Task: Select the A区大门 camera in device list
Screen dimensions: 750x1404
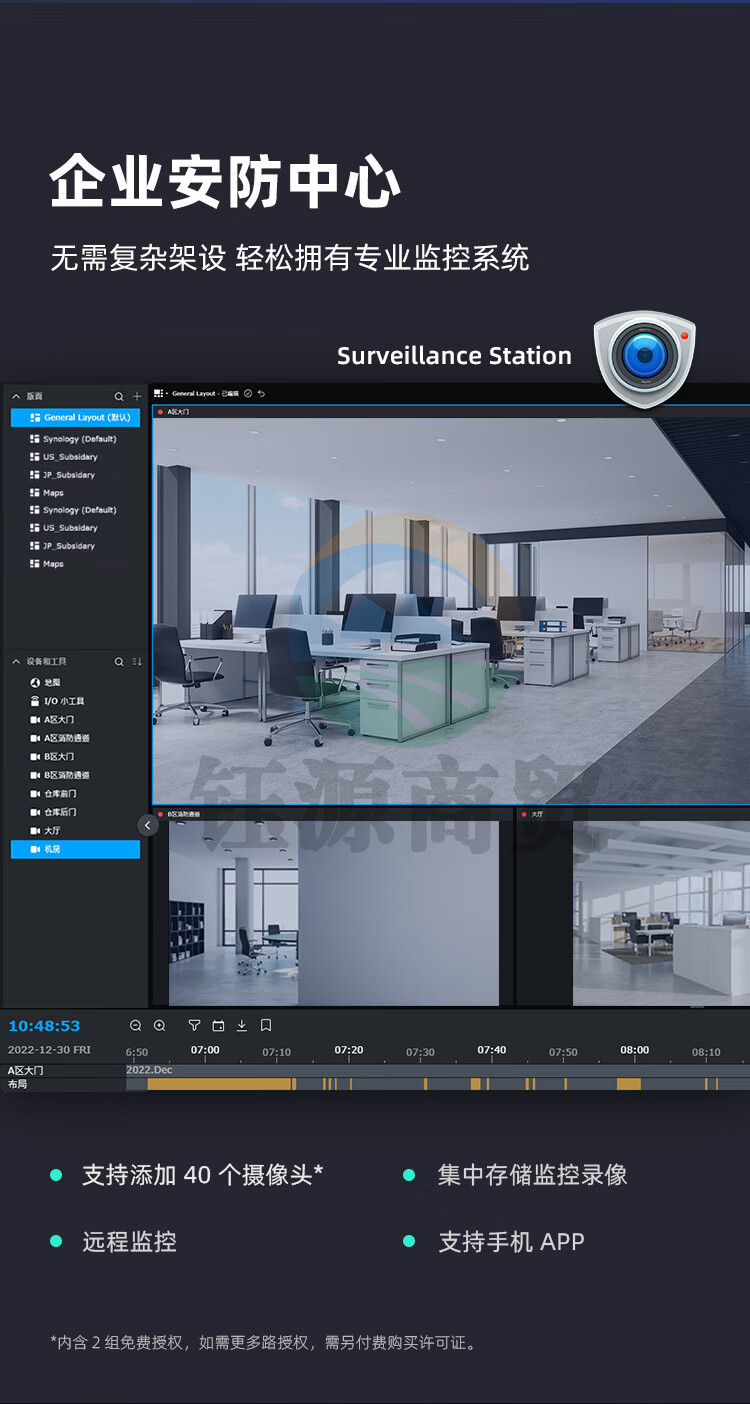Action: coord(59,720)
